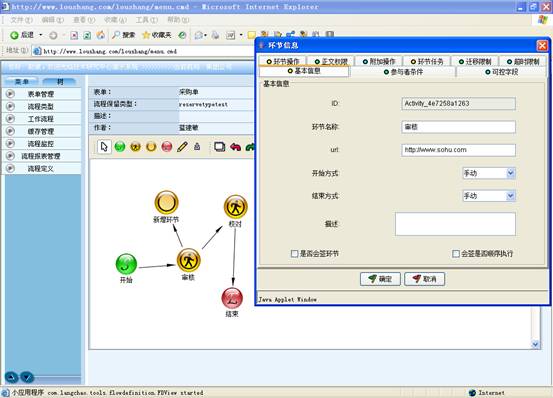Click IE Home icon
Image resolution: width=553 pixels, height=398 pixels.
coord(101,35)
